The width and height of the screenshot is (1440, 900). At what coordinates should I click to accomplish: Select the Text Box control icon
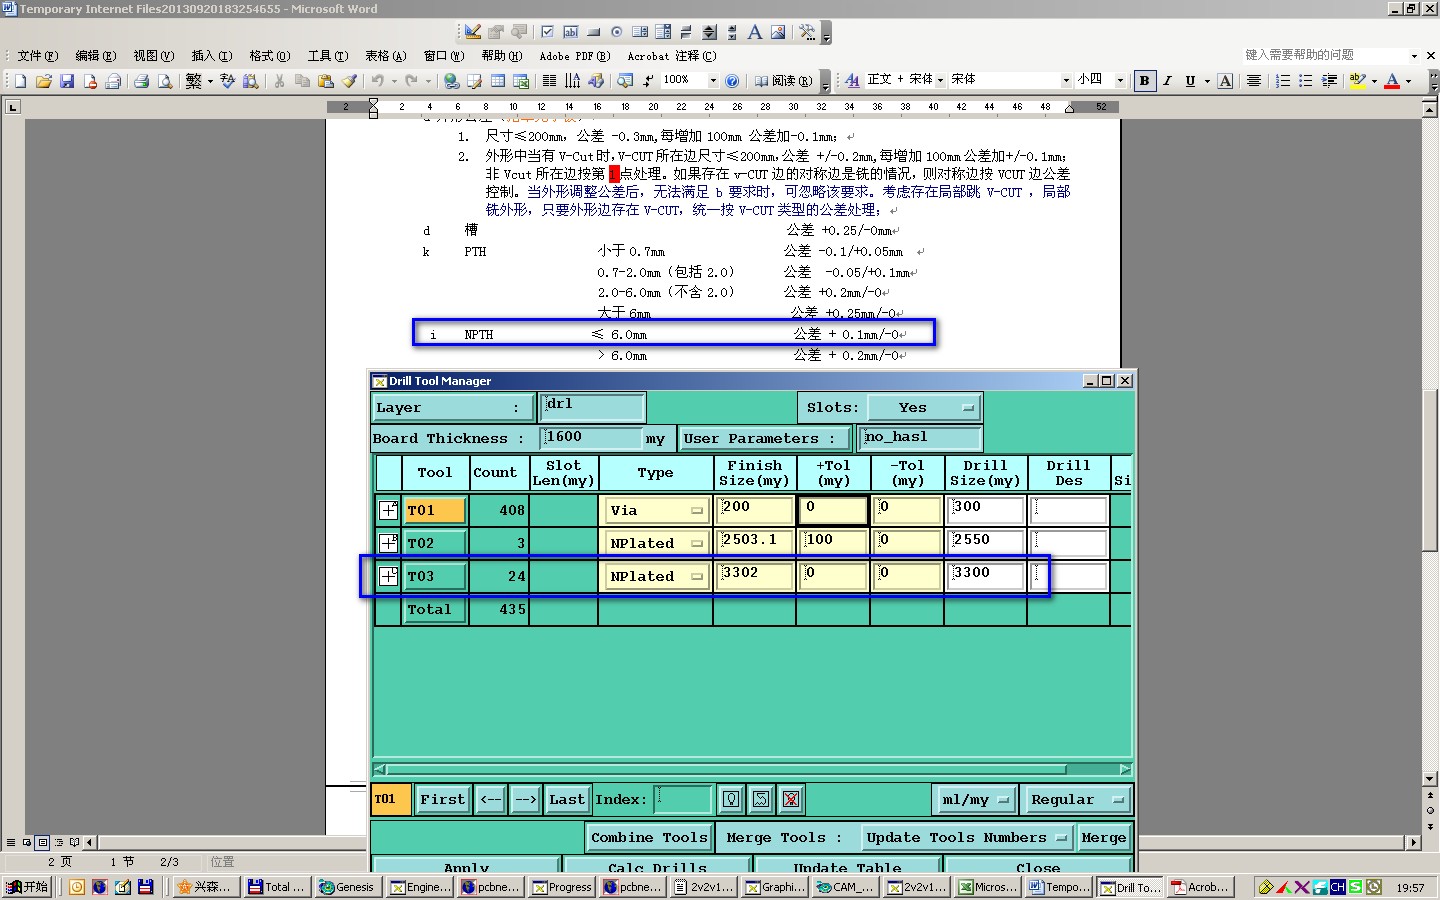point(570,32)
